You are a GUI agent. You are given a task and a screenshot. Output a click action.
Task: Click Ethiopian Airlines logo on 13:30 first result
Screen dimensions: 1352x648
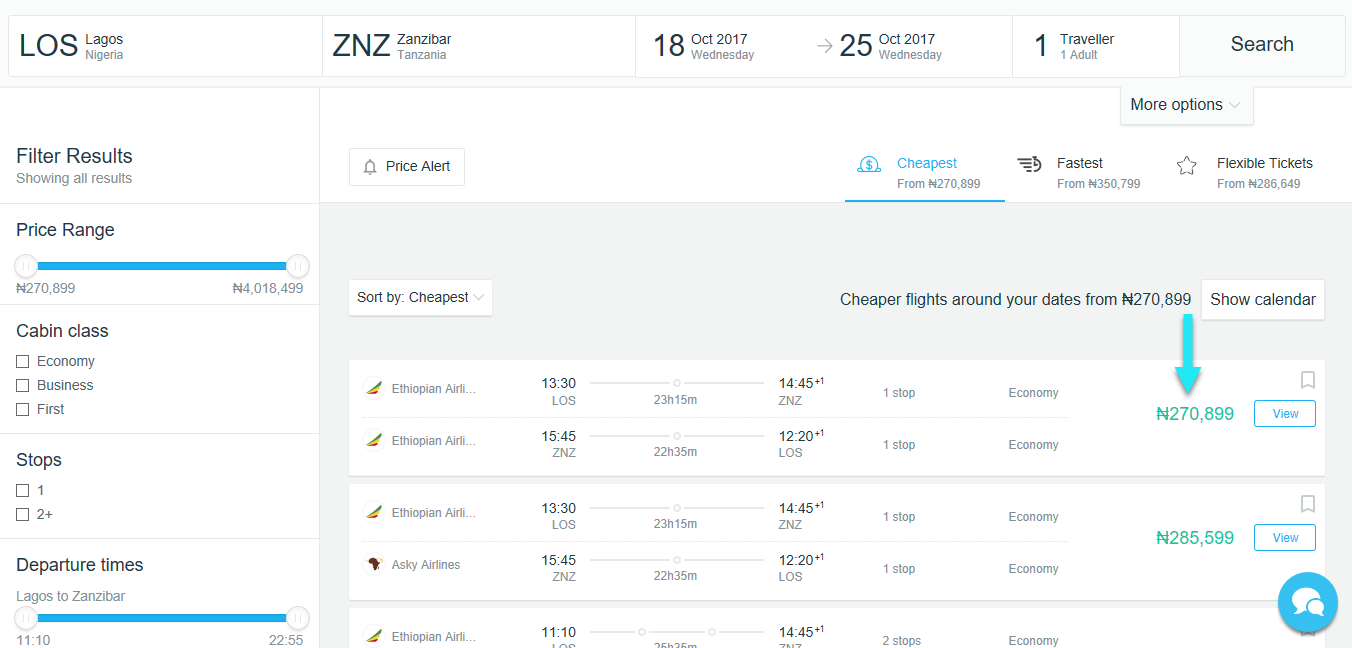pos(373,388)
